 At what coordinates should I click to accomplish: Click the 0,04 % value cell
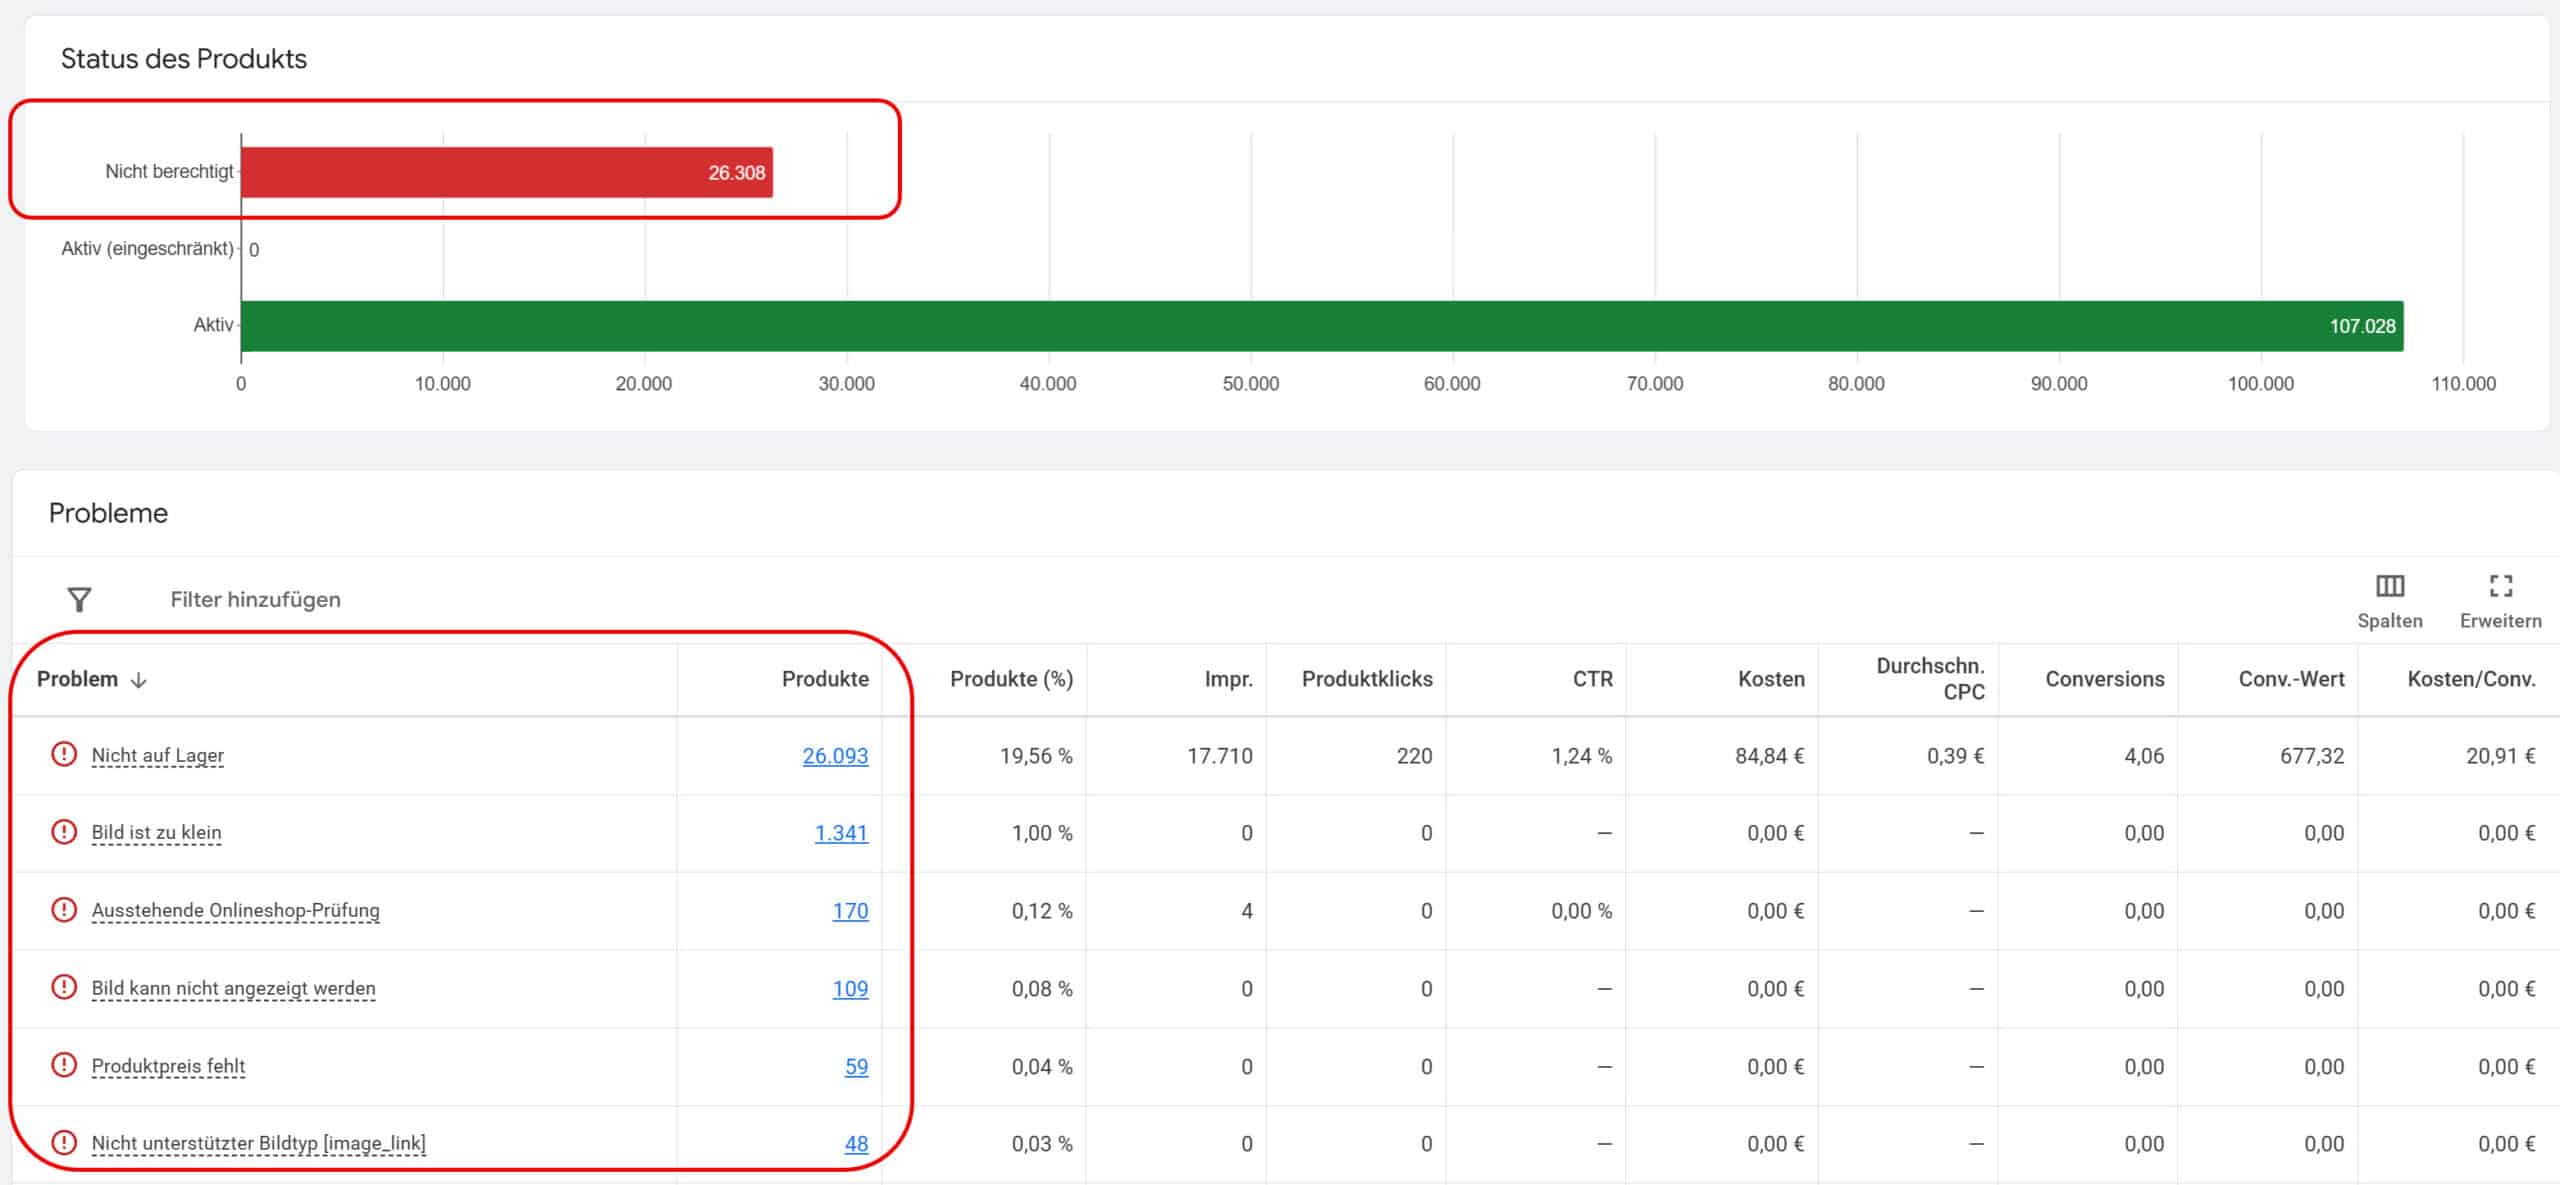[x=1042, y=1066]
